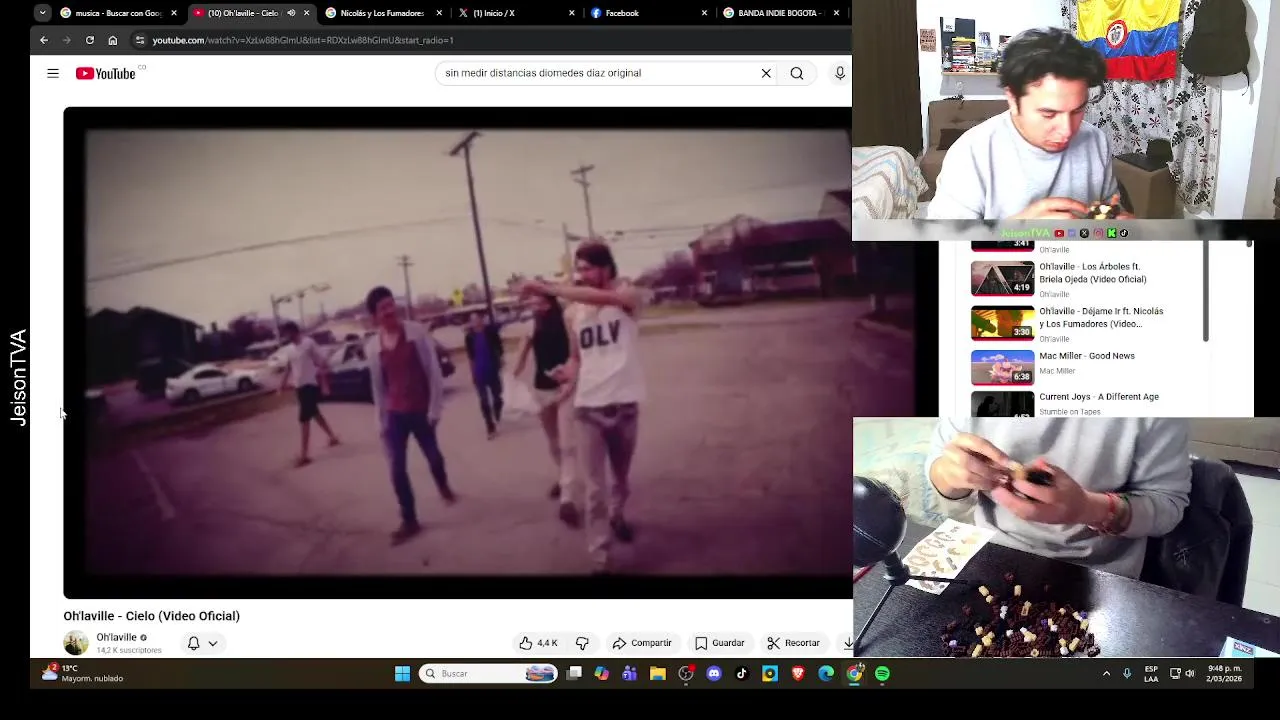Expand the subscription notification options chevron
1280x720 pixels.
pos(213,643)
